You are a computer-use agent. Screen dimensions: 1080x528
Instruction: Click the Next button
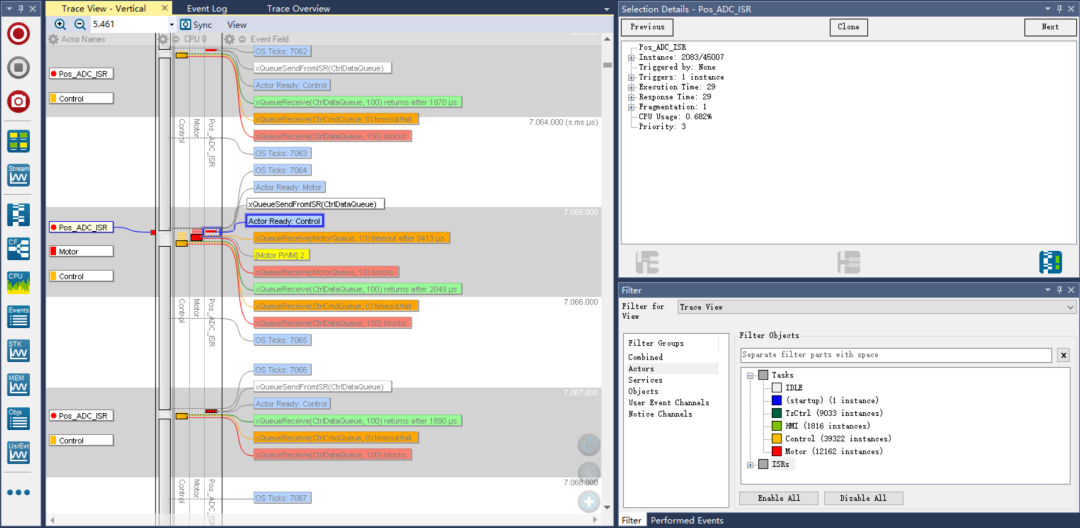click(x=1050, y=27)
